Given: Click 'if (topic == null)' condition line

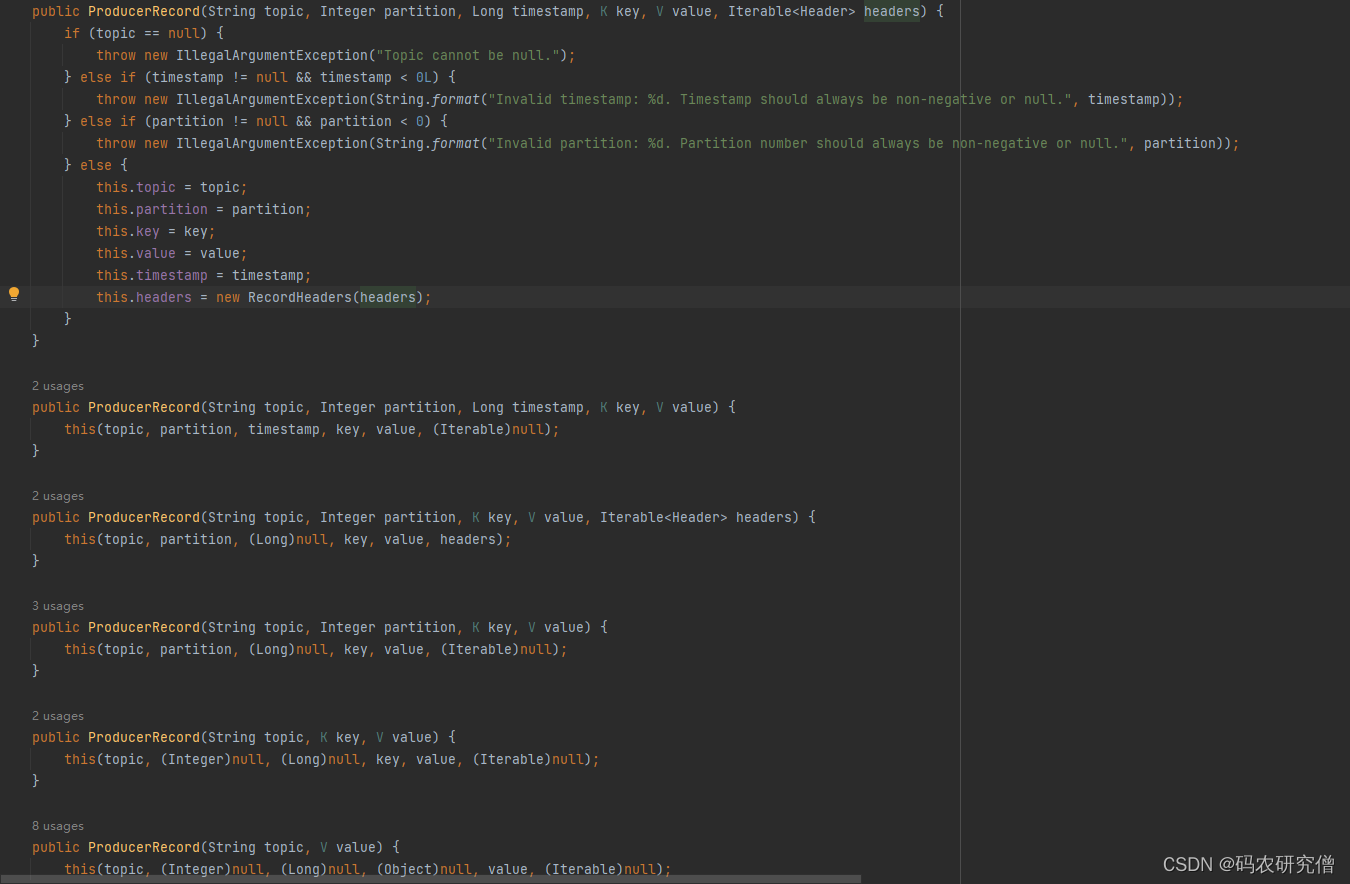Looking at the screenshot, I should tap(144, 33).
